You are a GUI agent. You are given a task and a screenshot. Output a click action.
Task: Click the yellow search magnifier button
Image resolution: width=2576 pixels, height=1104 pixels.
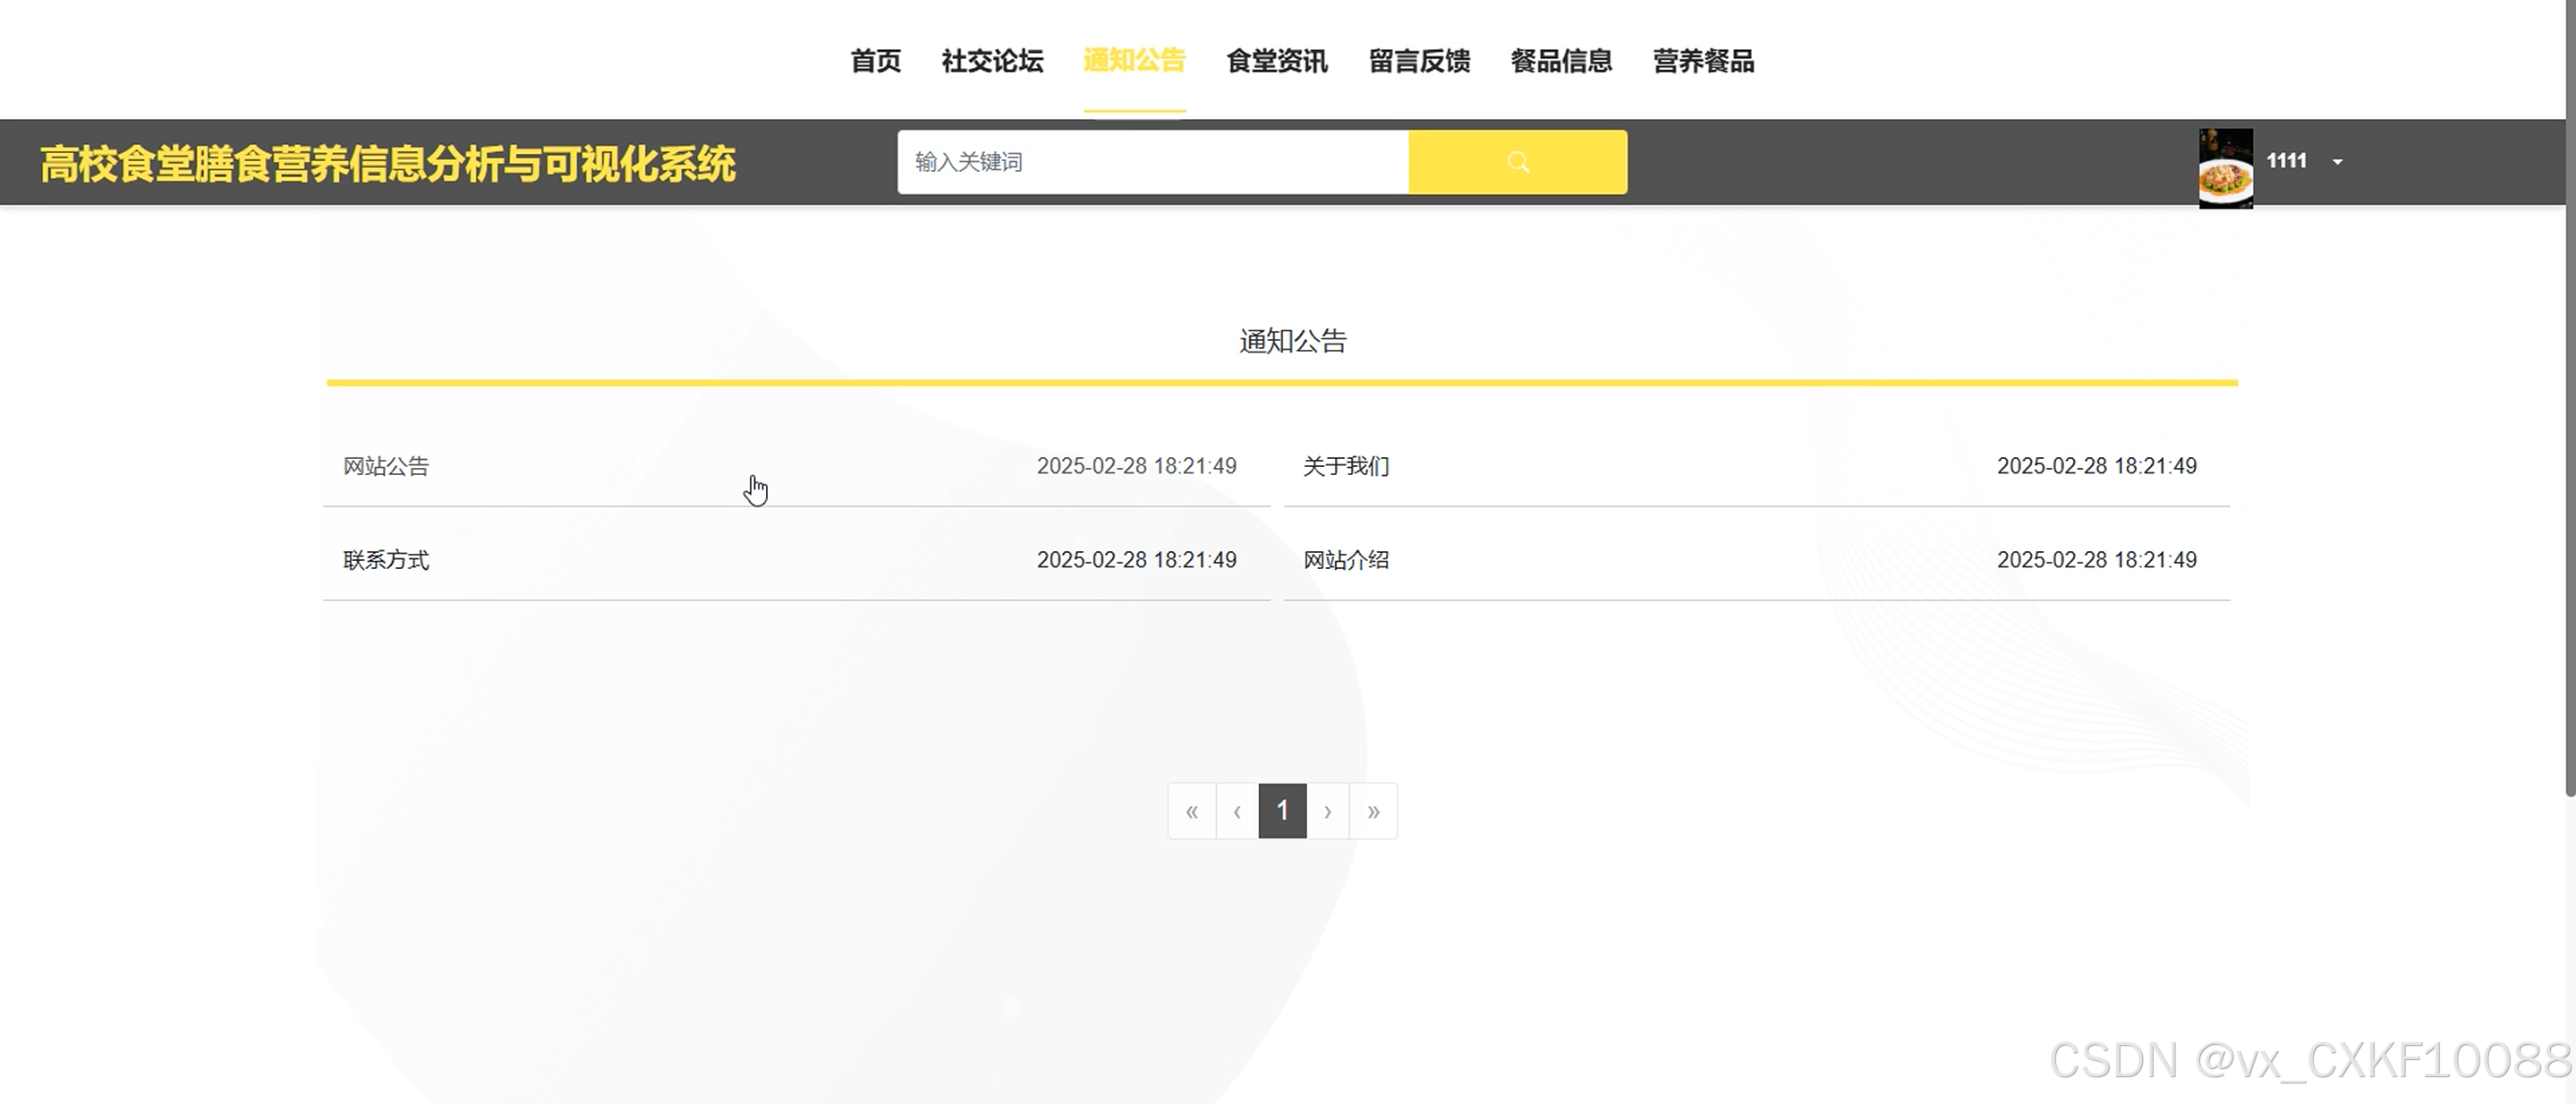(1517, 162)
